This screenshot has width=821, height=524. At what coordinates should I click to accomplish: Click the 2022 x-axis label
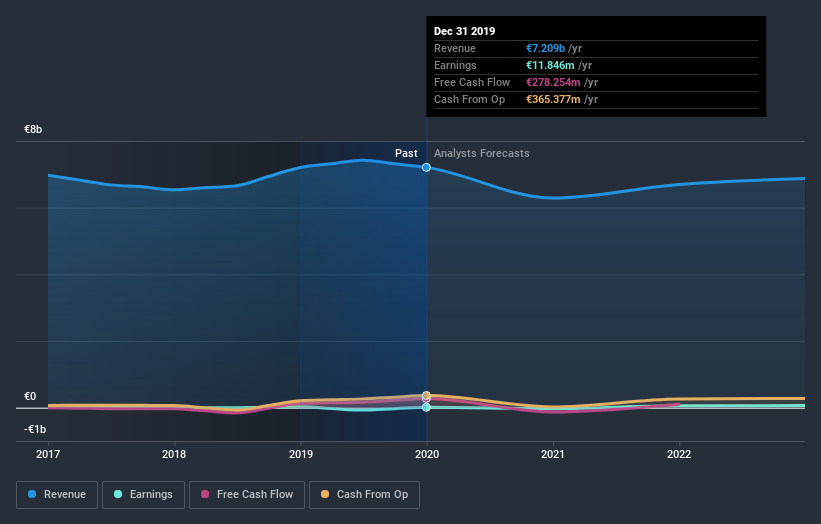pyautogui.click(x=679, y=454)
